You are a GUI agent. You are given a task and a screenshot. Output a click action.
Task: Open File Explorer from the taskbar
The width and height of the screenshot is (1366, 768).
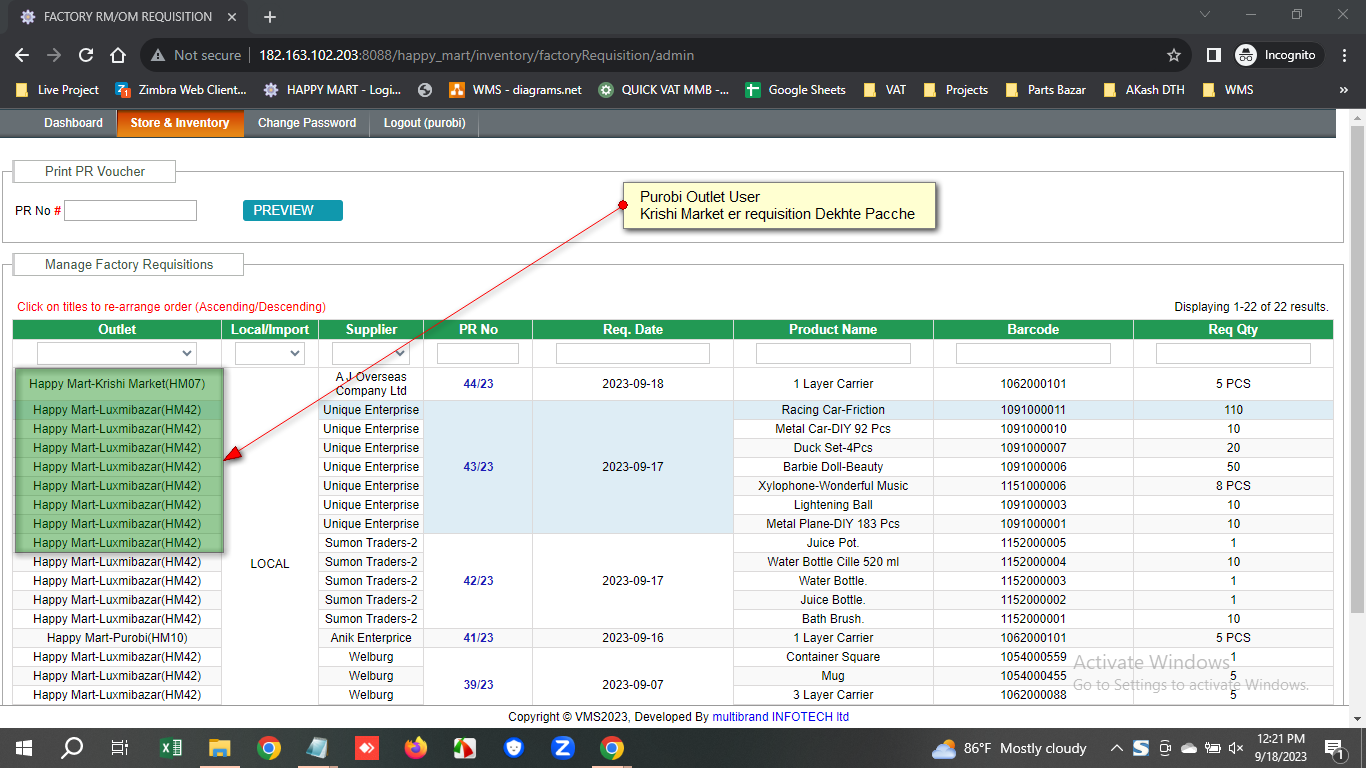tap(220, 747)
